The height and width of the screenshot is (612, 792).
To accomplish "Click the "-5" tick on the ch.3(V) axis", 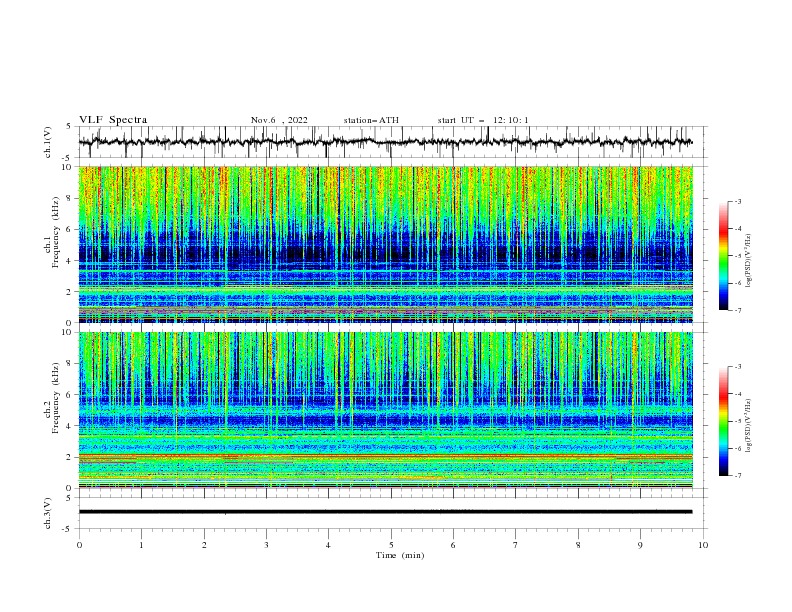I will 68,529.
